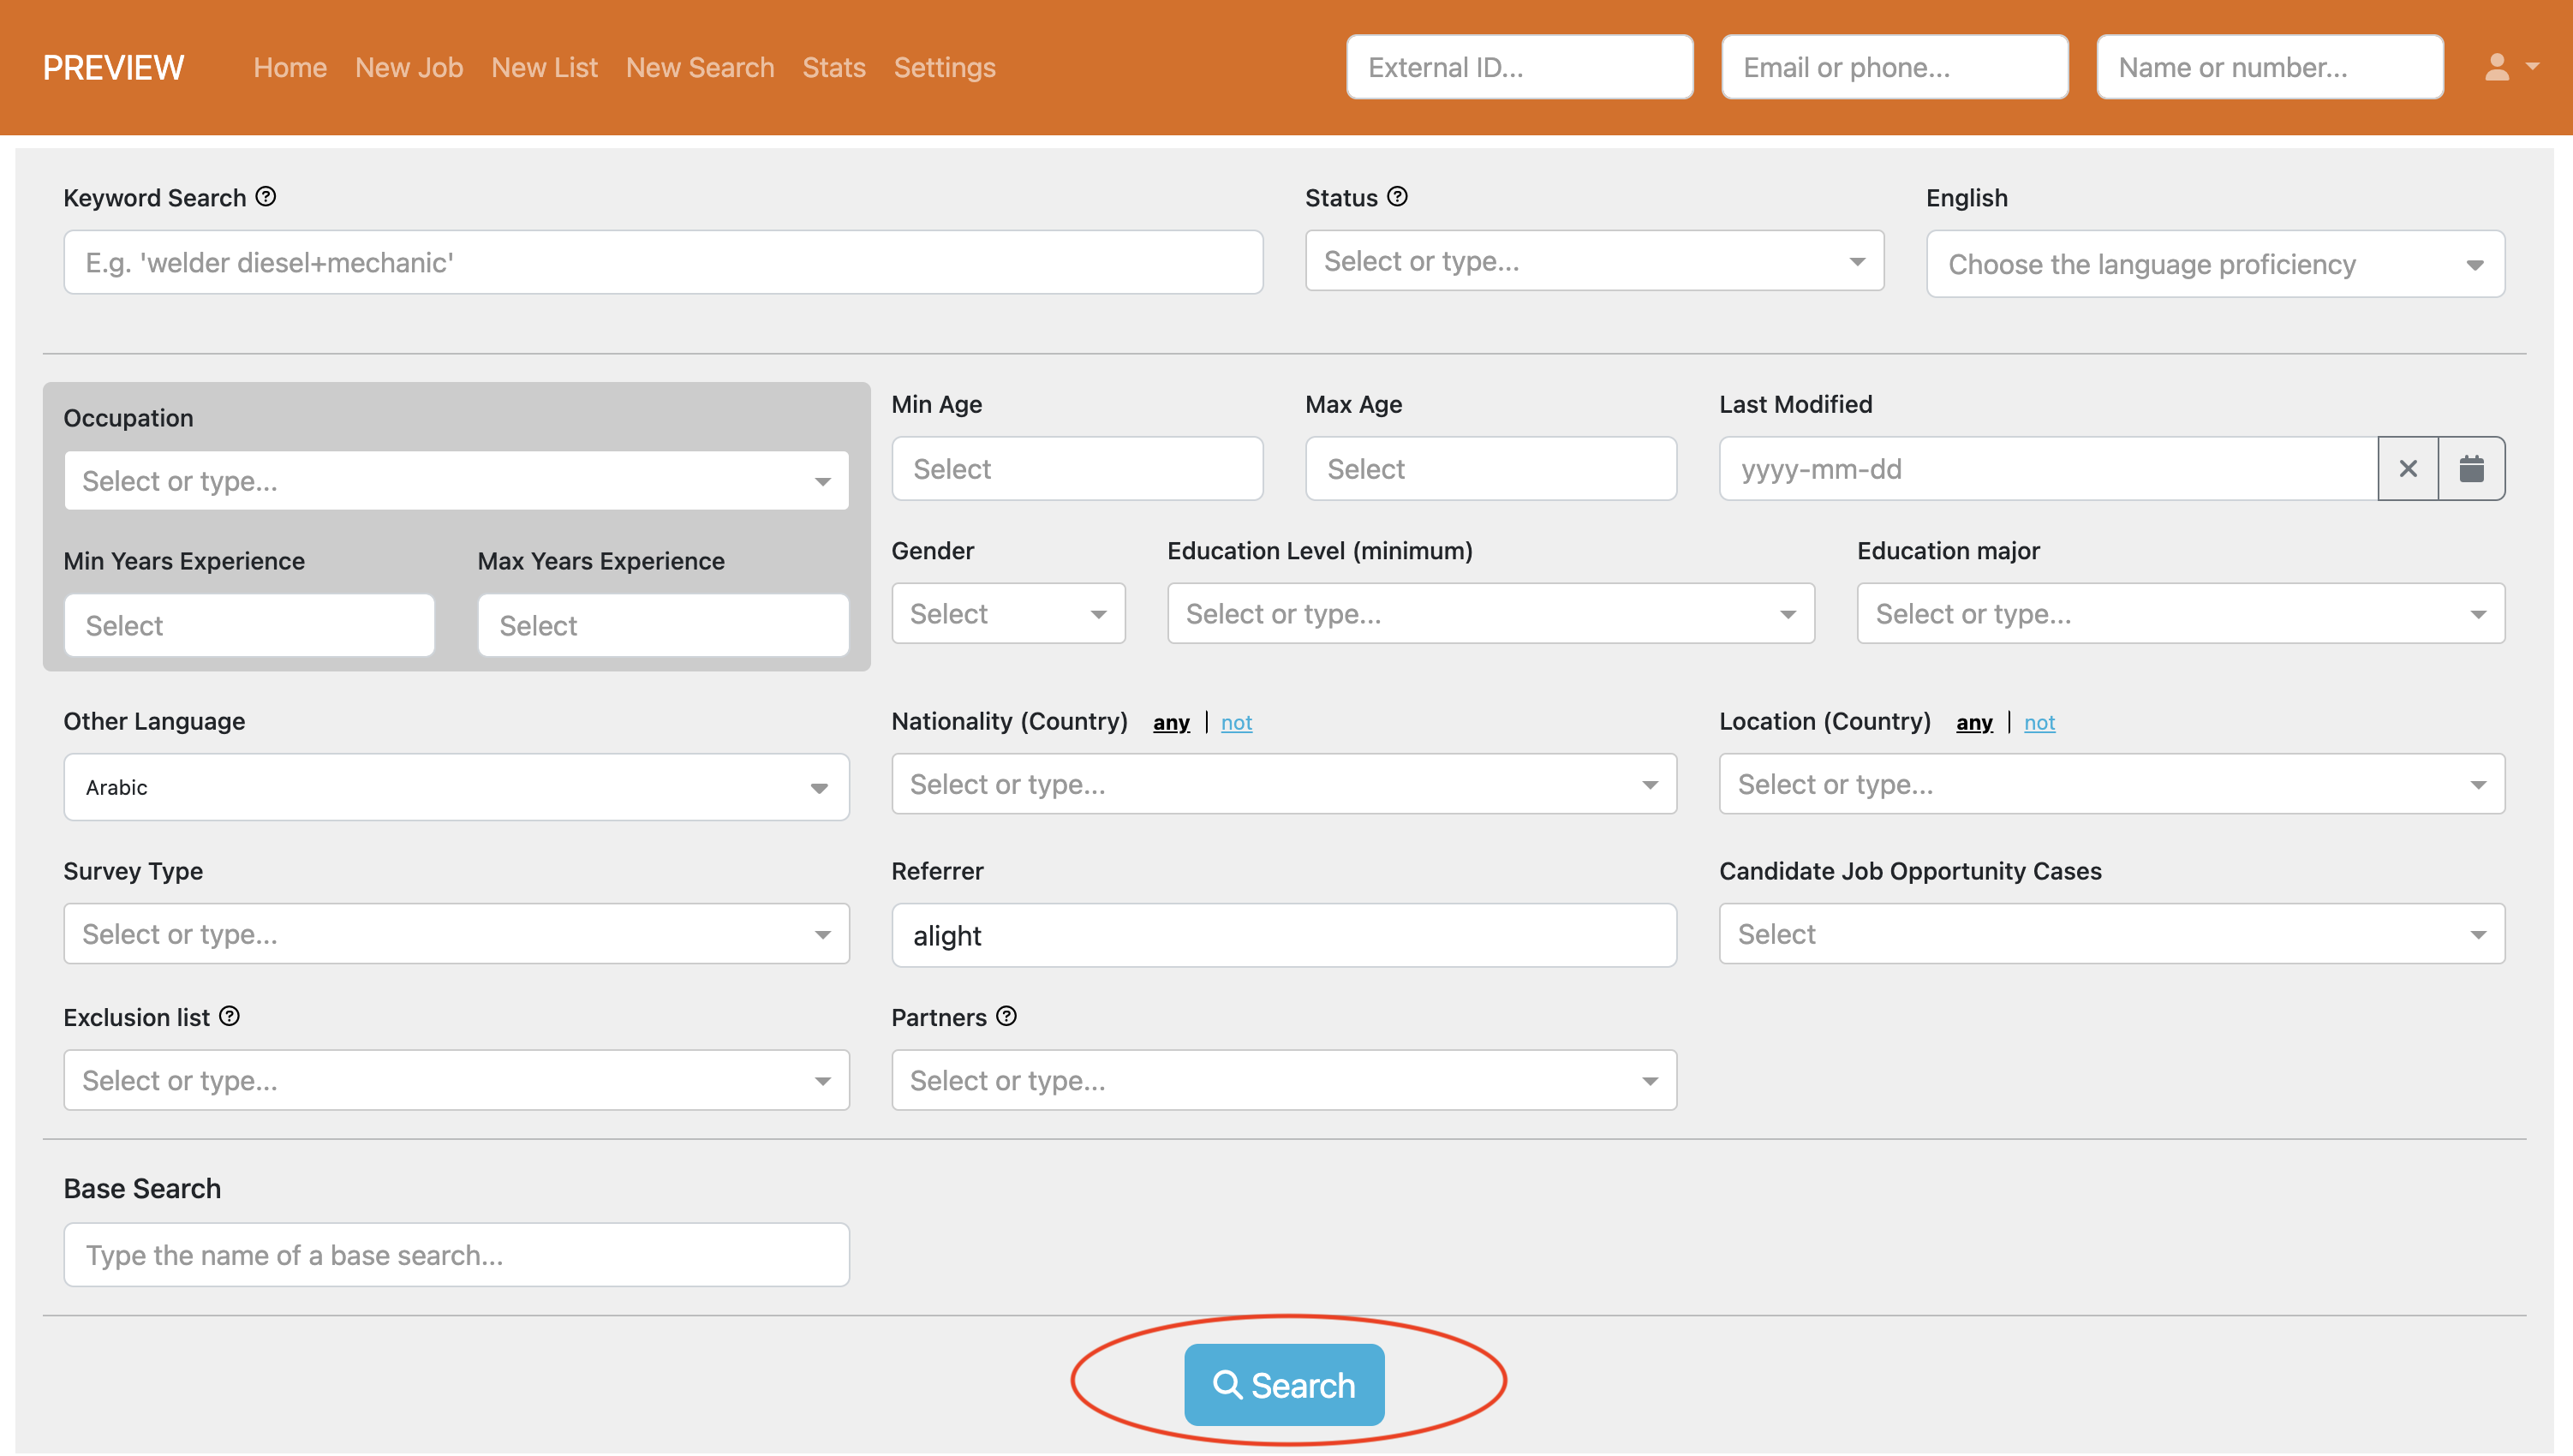The image size is (2573, 1456).
Task: Open the Other Language Arabic dropdown
Action: 456,787
